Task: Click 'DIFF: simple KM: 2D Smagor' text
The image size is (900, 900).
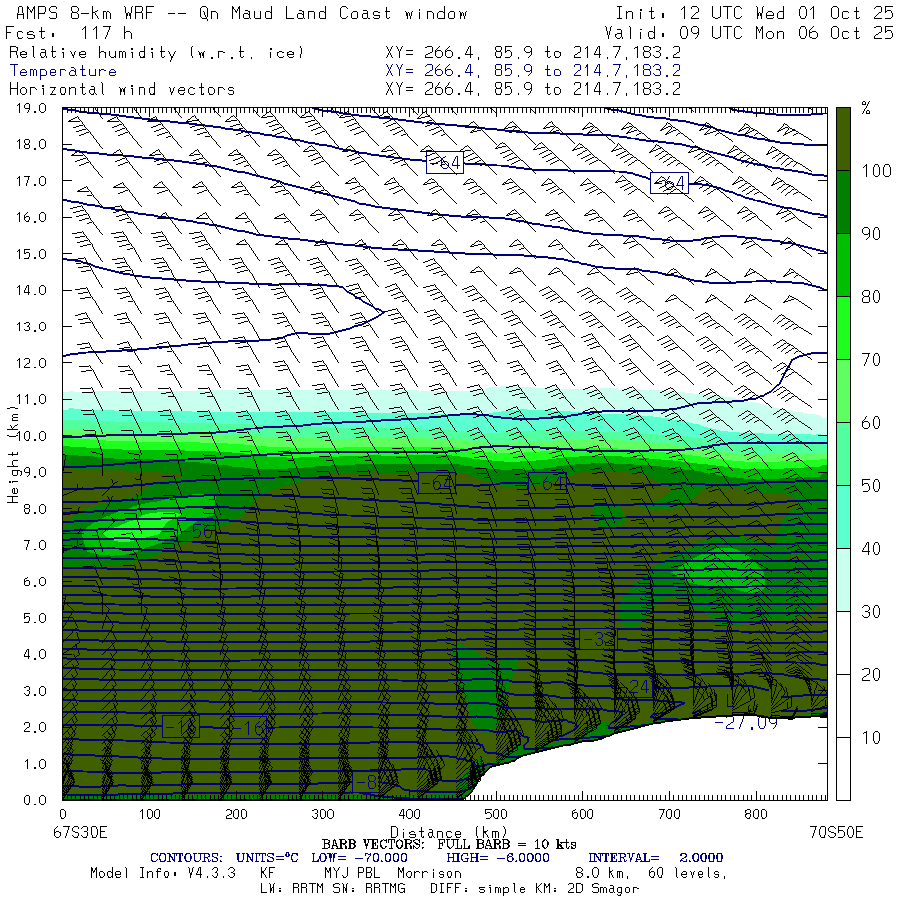Action: point(534,889)
